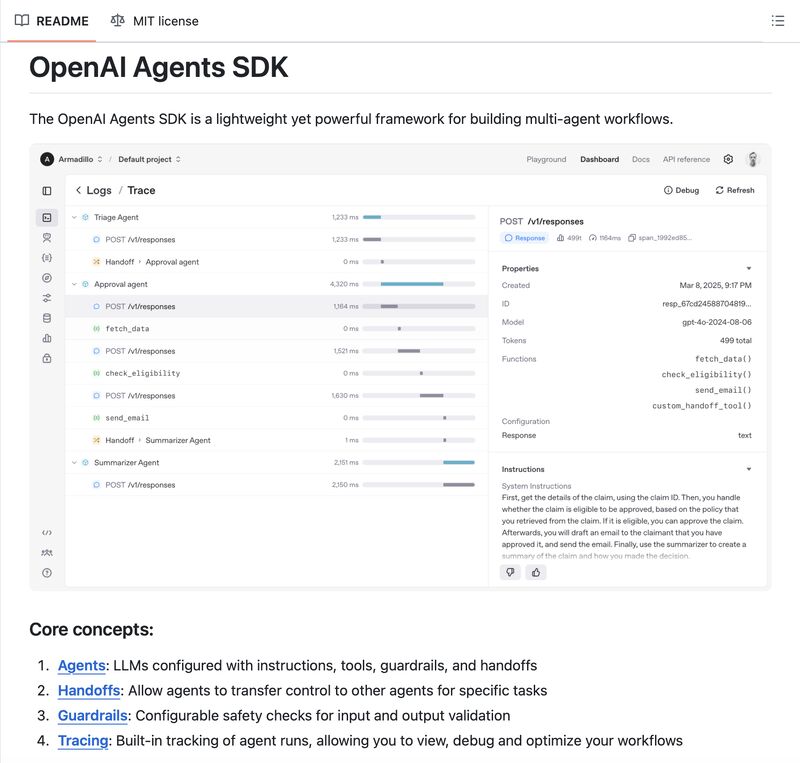Image resolution: width=800 pixels, height=763 pixels.
Task: Select the send_email trace row
Action: coord(277,418)
